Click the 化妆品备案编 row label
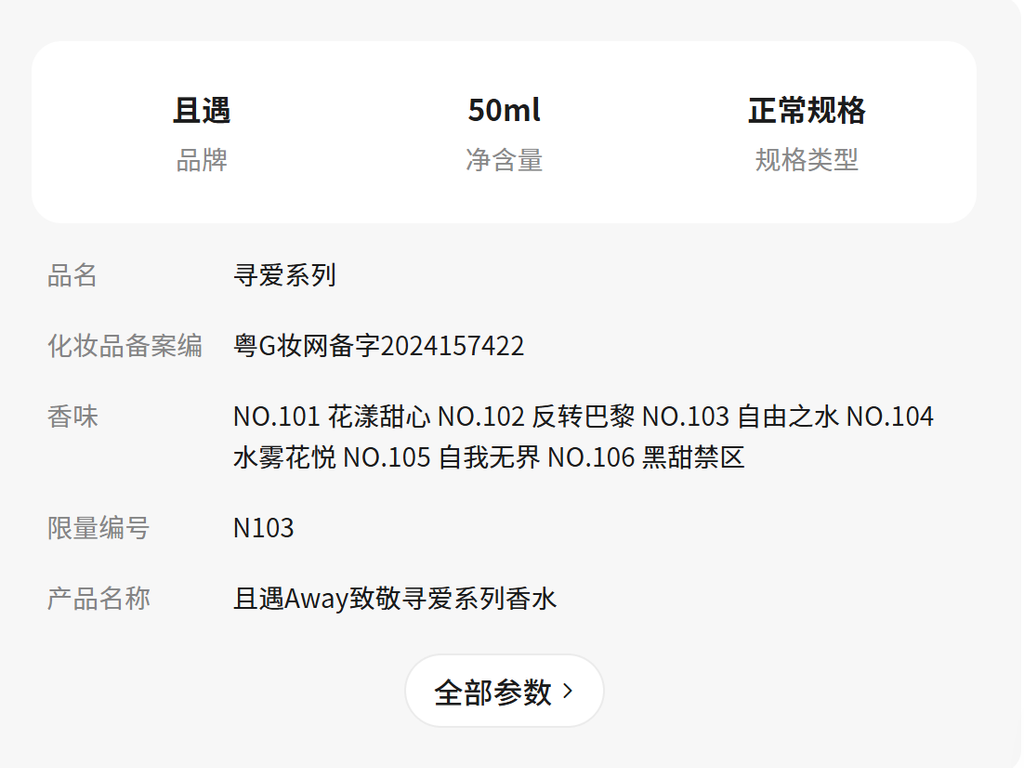The width and height of the screenshot is (1024, 768). click(125, 346)
